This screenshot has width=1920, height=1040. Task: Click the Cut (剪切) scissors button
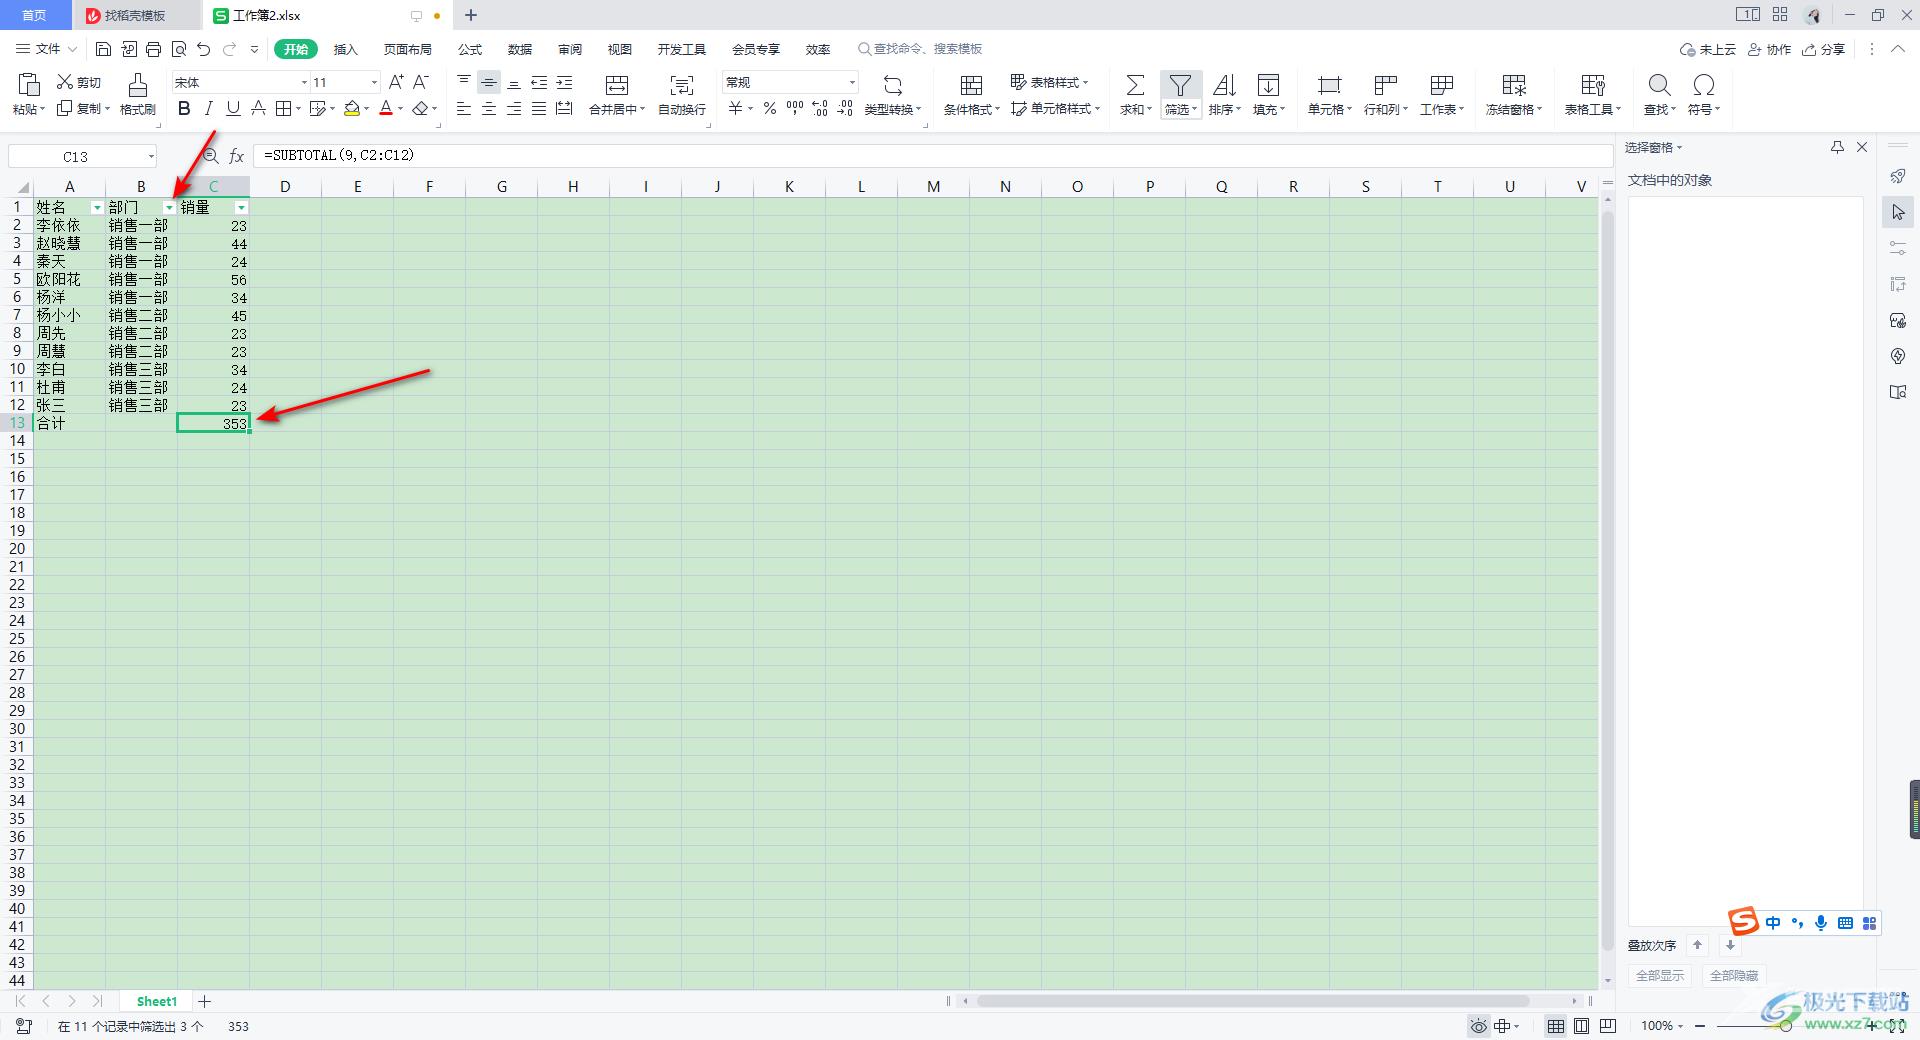pyautogui.click(x=79, y=82)
